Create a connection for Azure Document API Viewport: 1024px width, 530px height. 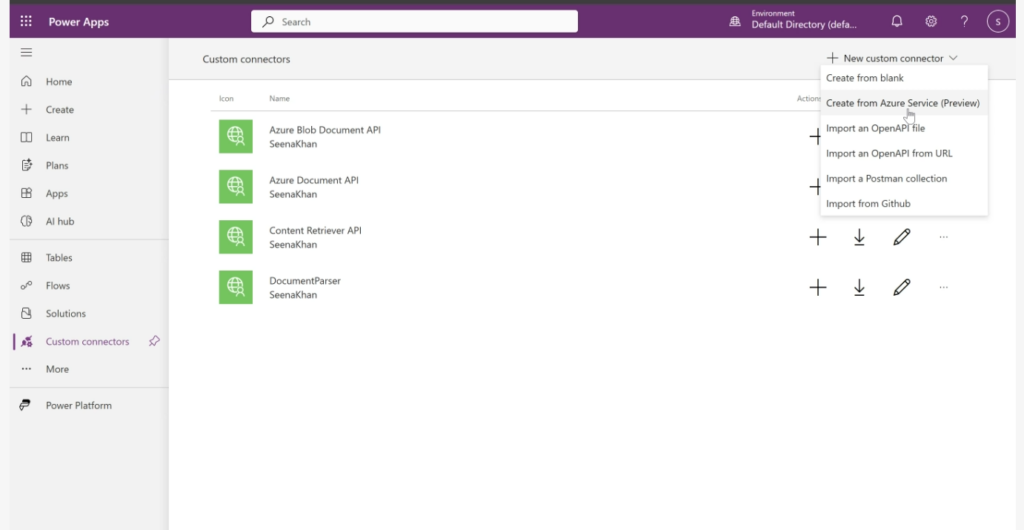click(814, 187)
